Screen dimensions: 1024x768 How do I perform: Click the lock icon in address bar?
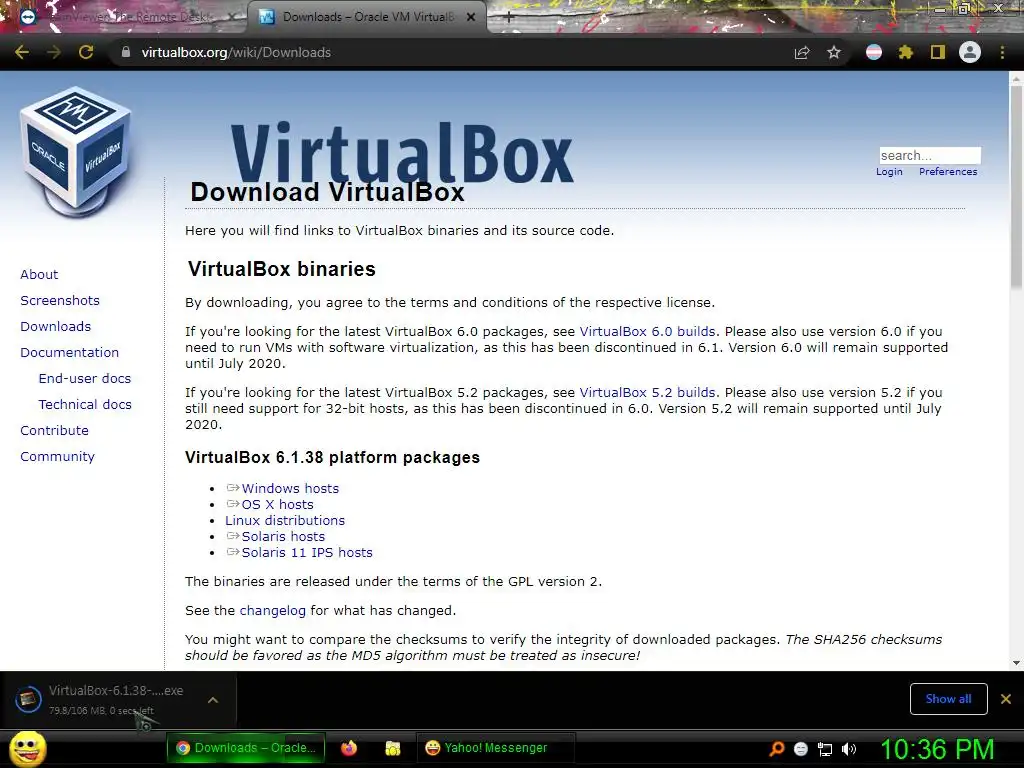pyautogui.click(x=125, y=52)
